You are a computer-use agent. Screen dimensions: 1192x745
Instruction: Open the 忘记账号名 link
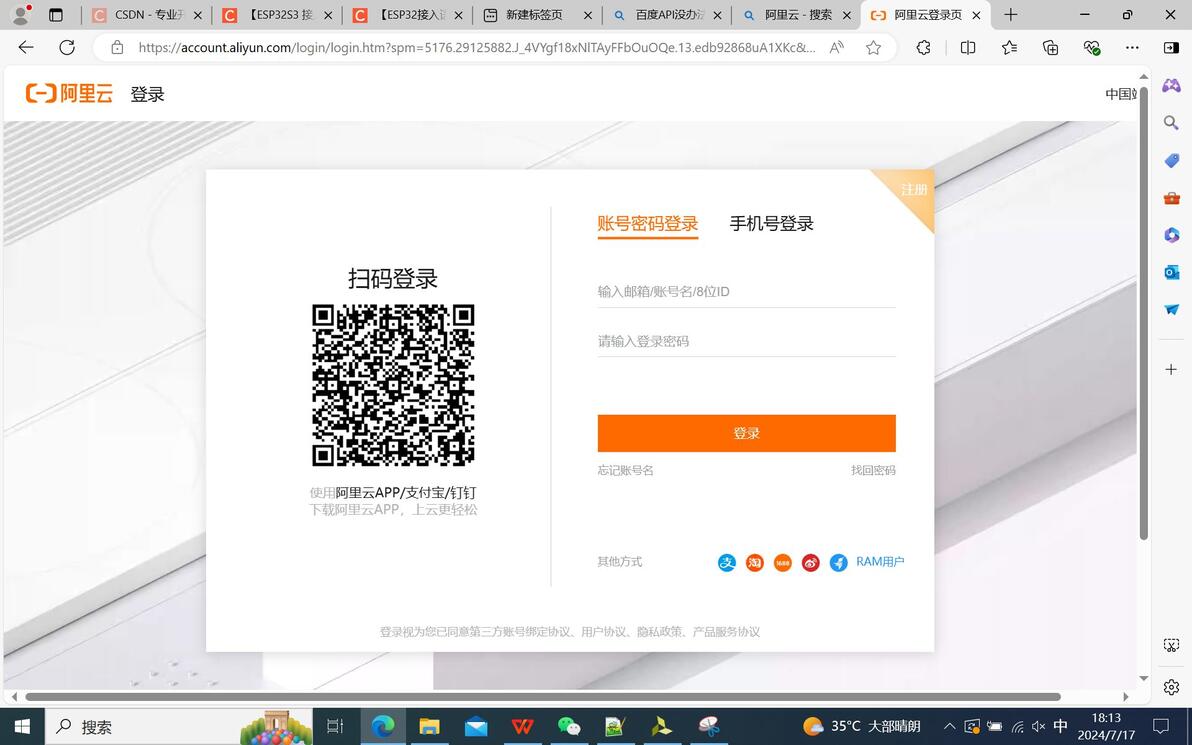point(626,471)
